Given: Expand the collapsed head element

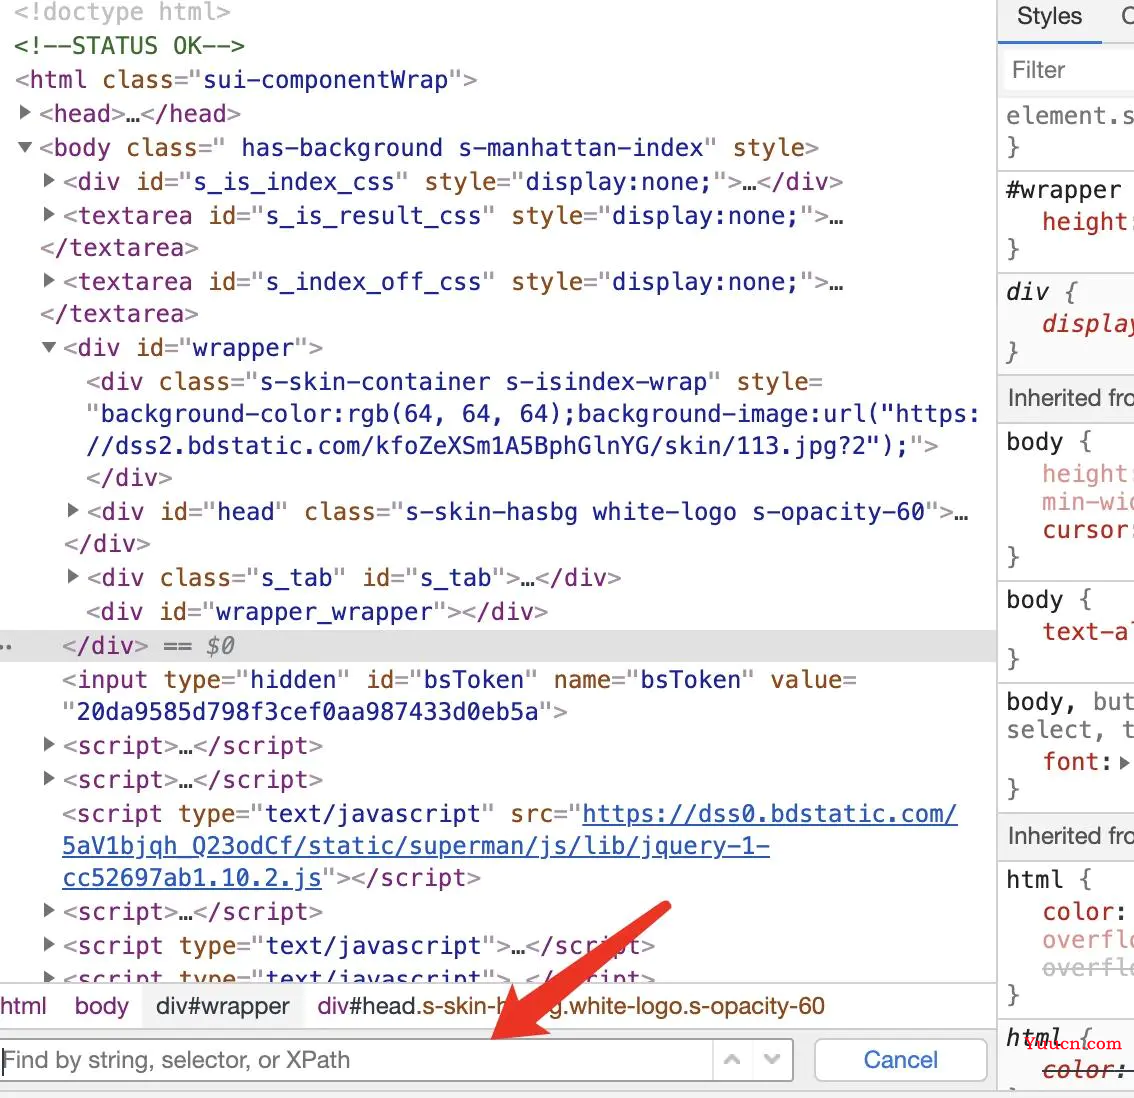Looking at the screenshot, I should 25,112.
